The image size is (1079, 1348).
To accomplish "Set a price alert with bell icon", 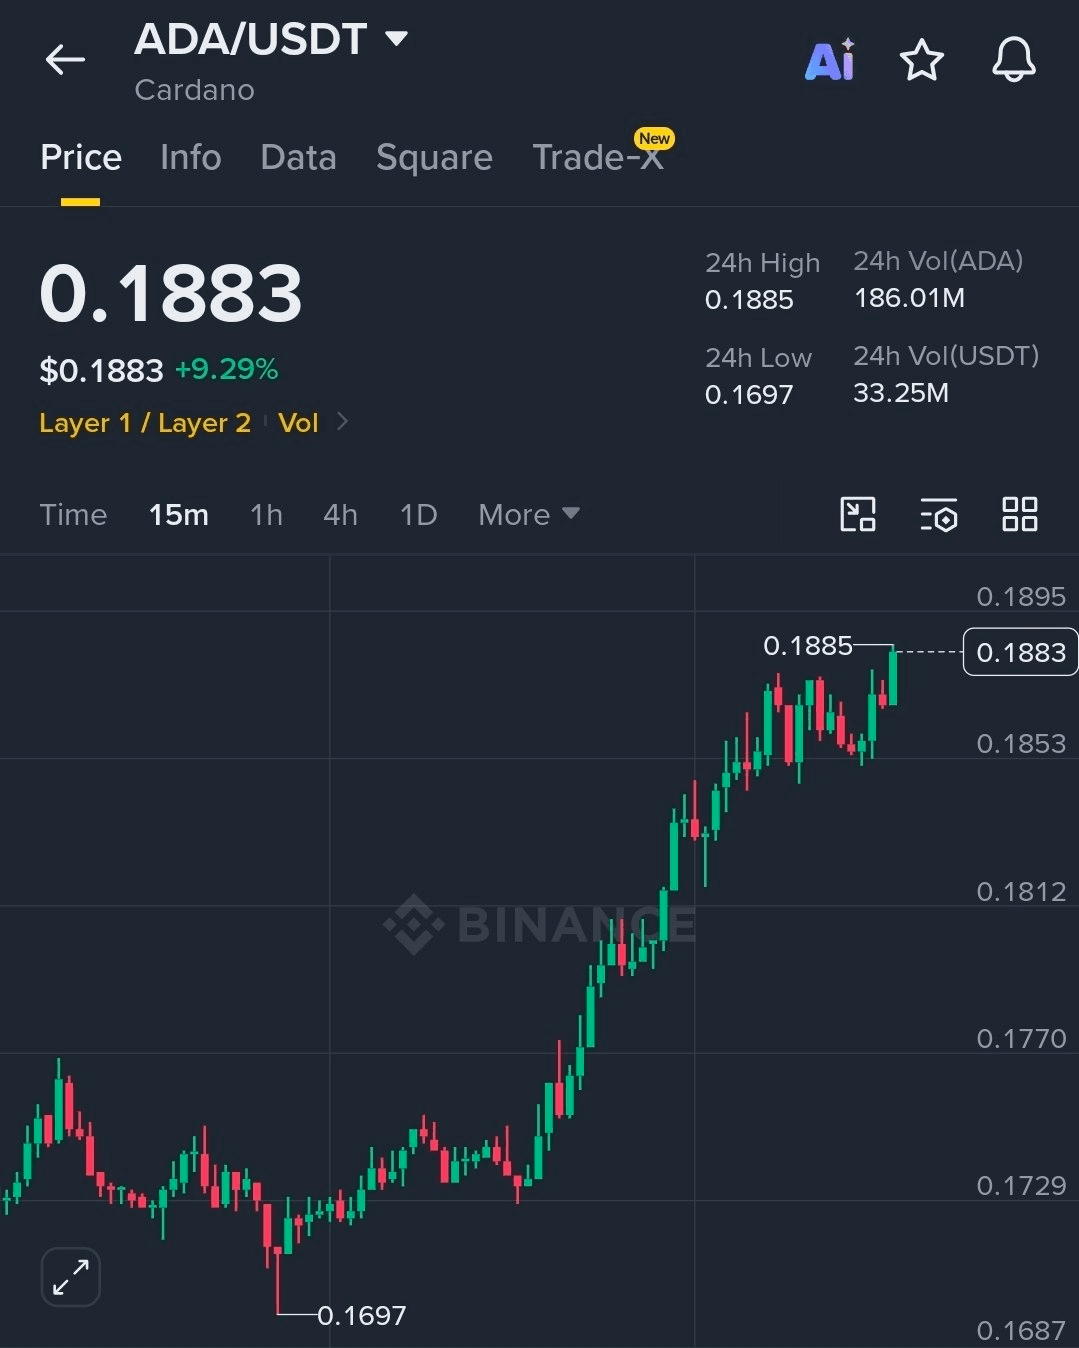I will (1013, 60).
